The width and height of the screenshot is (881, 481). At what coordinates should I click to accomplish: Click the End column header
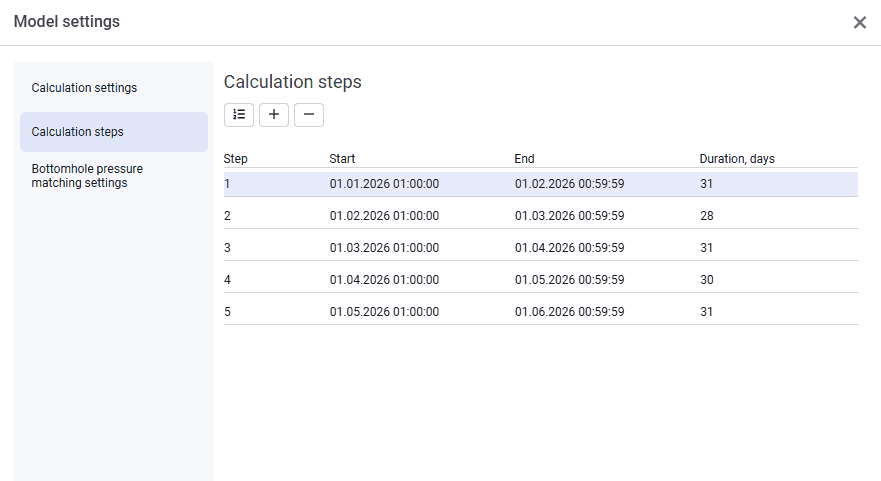[524, 159]
